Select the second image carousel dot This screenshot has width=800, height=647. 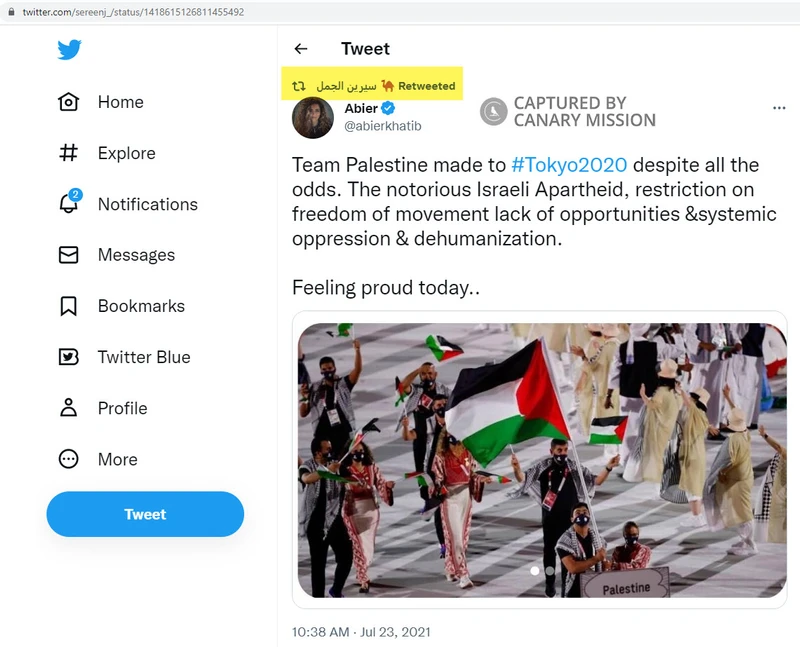549,571
